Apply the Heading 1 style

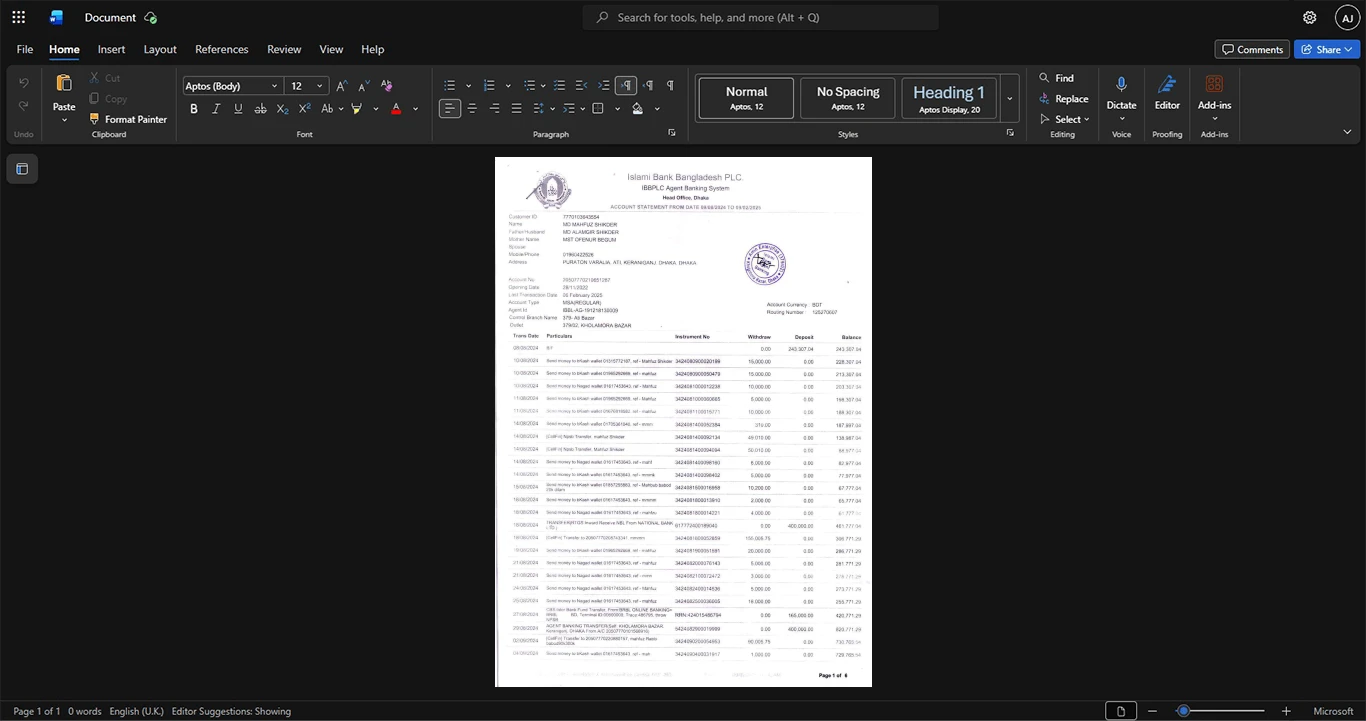[949, 98]
